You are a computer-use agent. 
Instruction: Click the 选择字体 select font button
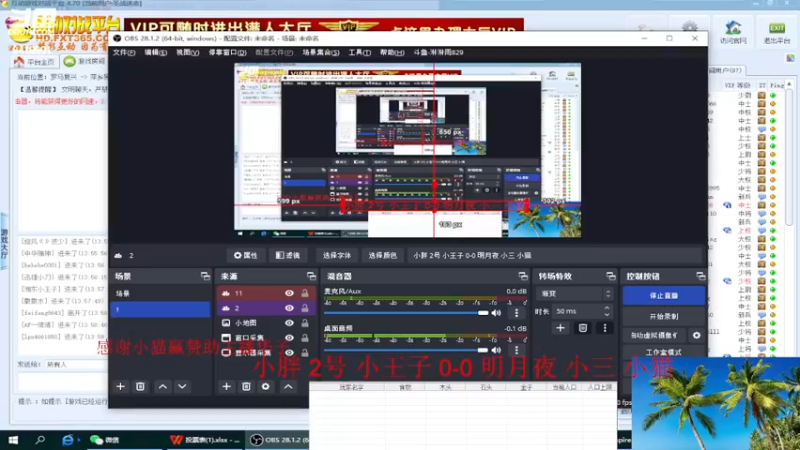[337, 255]
